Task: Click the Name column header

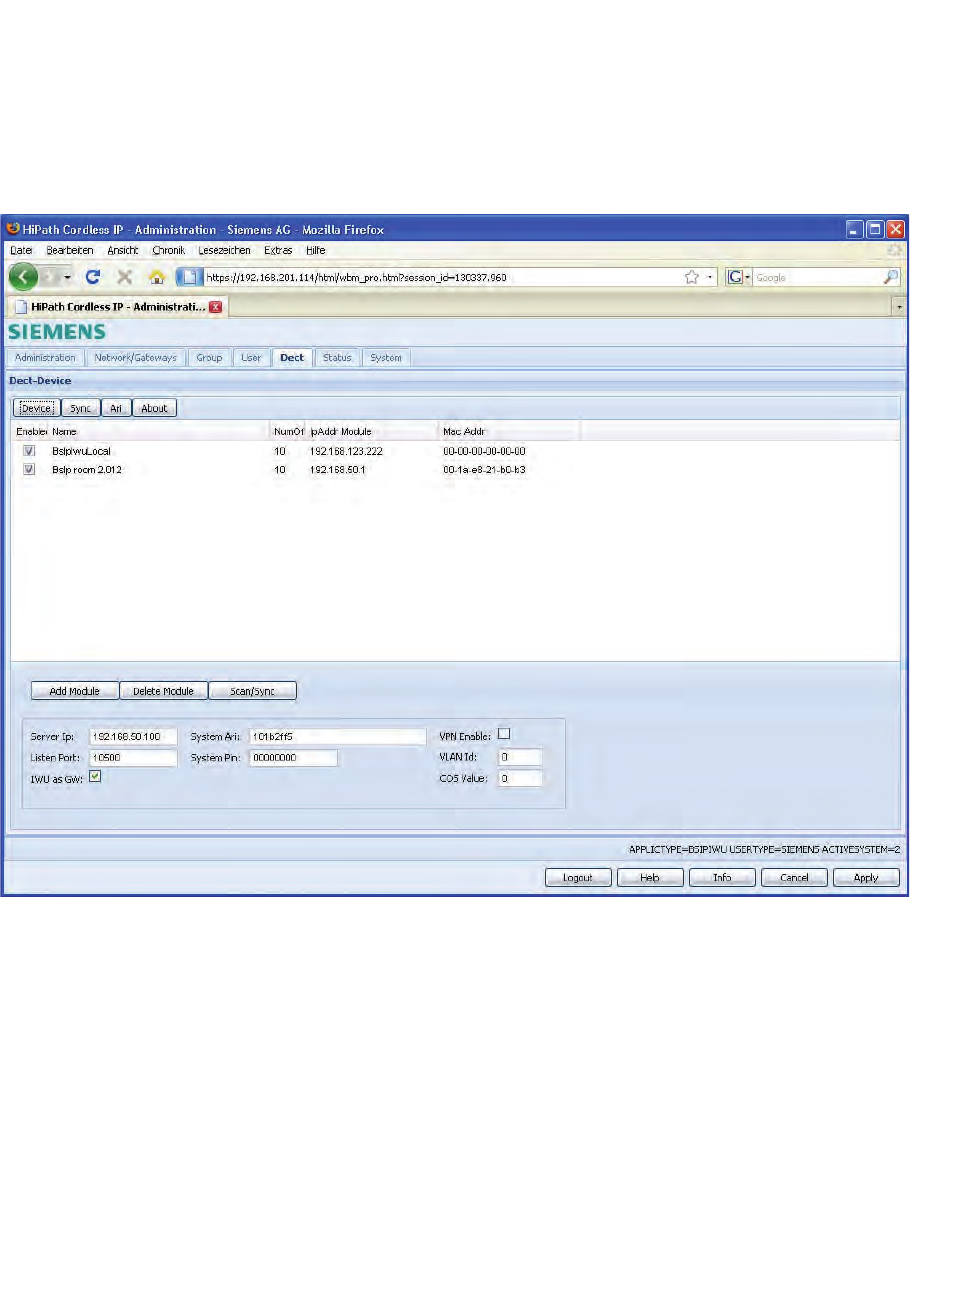Action: pyautogui.click(x=64, y=432)
